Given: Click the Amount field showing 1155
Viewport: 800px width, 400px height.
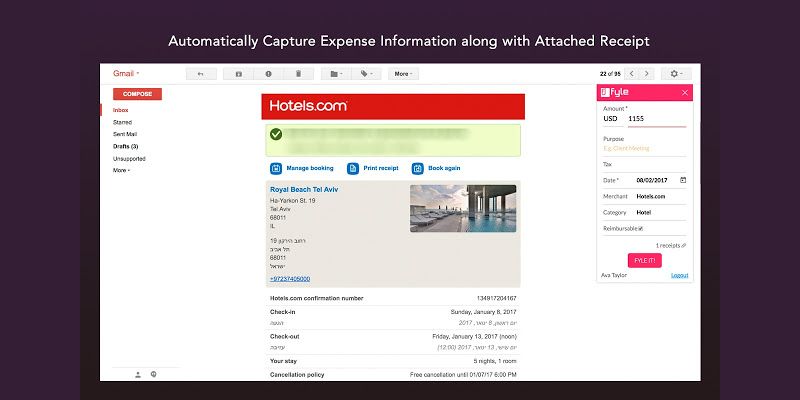Looking at the screenshot, I should tap(657, 119).
